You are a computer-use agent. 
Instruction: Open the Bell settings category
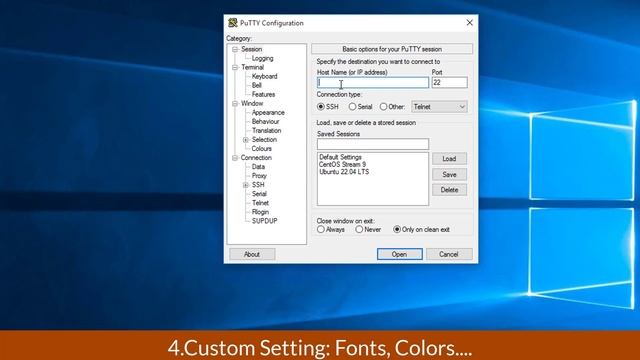pyautogui.click(x=257, y=85)
